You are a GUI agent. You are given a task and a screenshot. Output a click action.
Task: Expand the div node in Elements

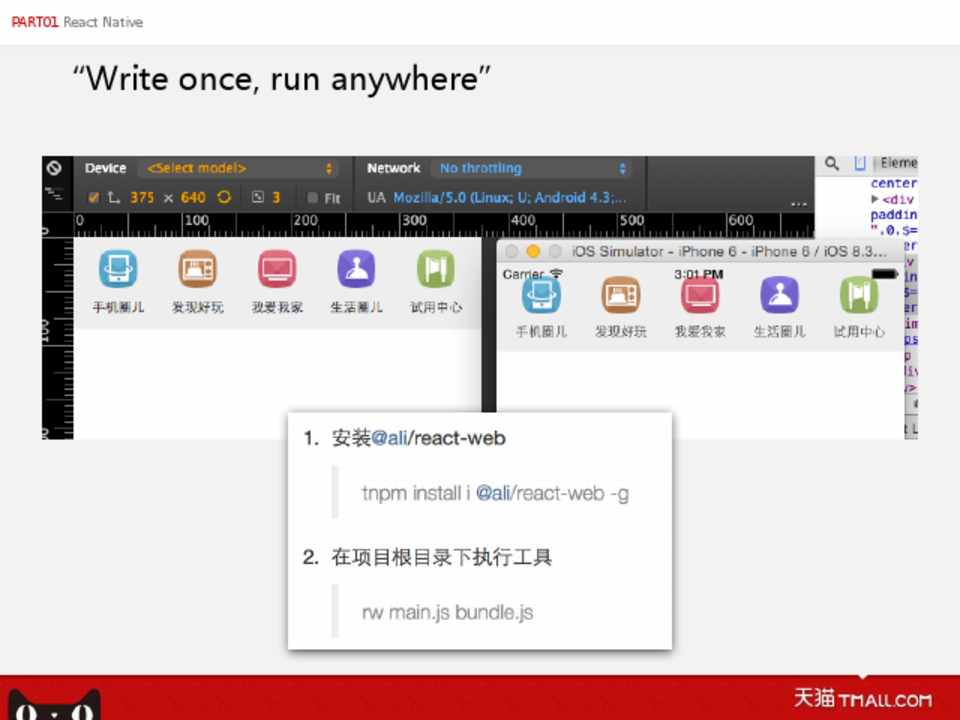(x=875, y=199)
